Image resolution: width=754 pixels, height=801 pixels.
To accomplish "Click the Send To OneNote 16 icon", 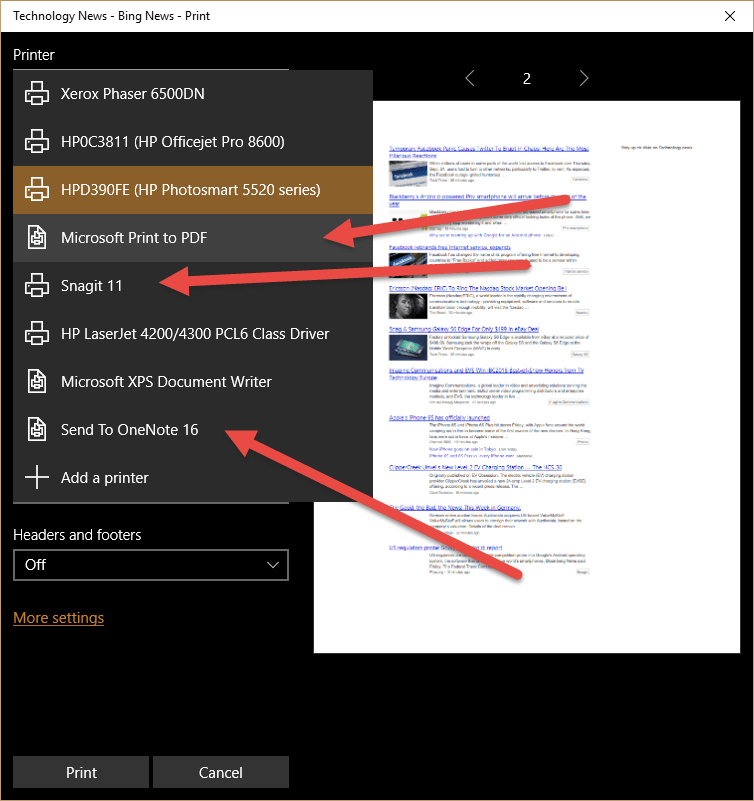I will 37,430.
